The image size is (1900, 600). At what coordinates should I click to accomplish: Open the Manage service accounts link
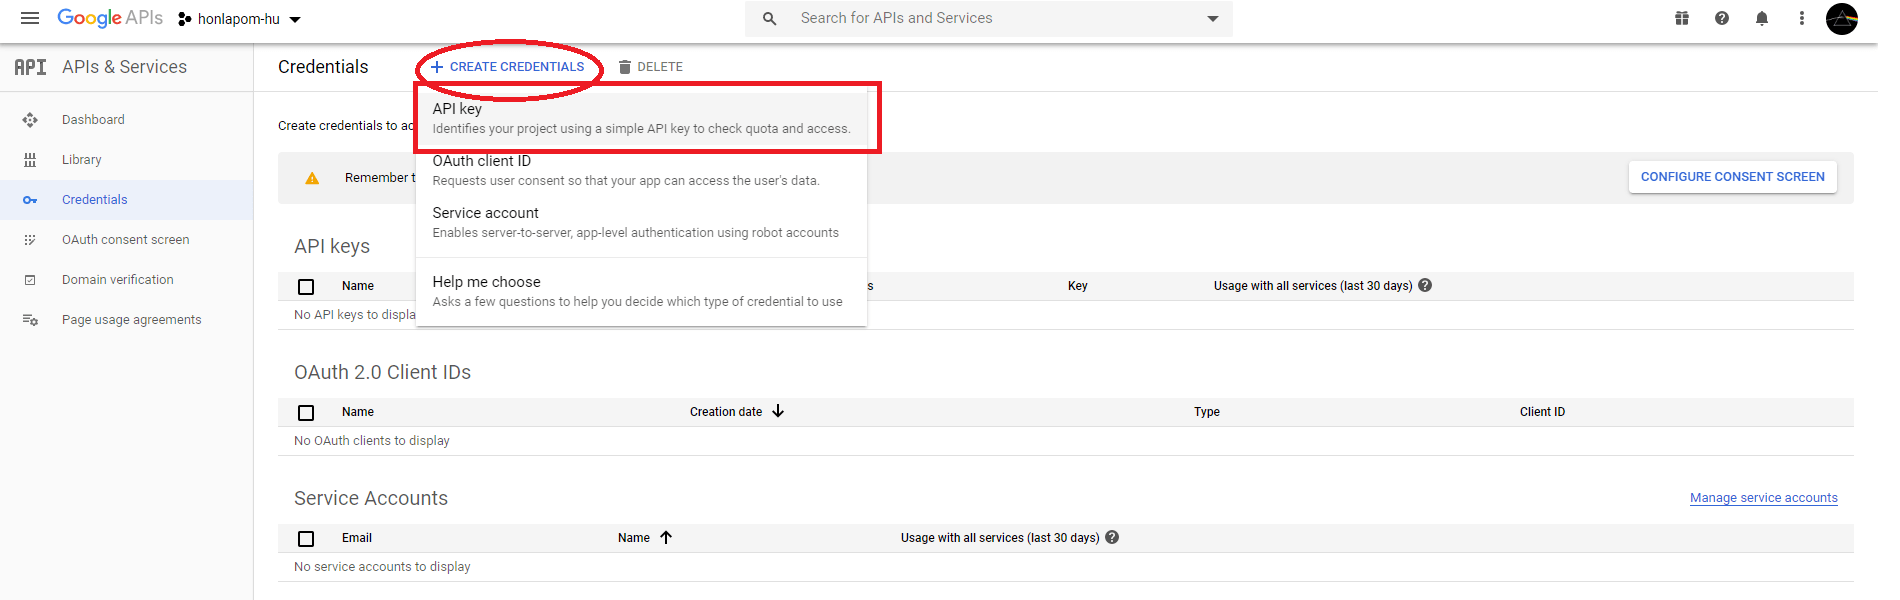[x=1763, y=498]
